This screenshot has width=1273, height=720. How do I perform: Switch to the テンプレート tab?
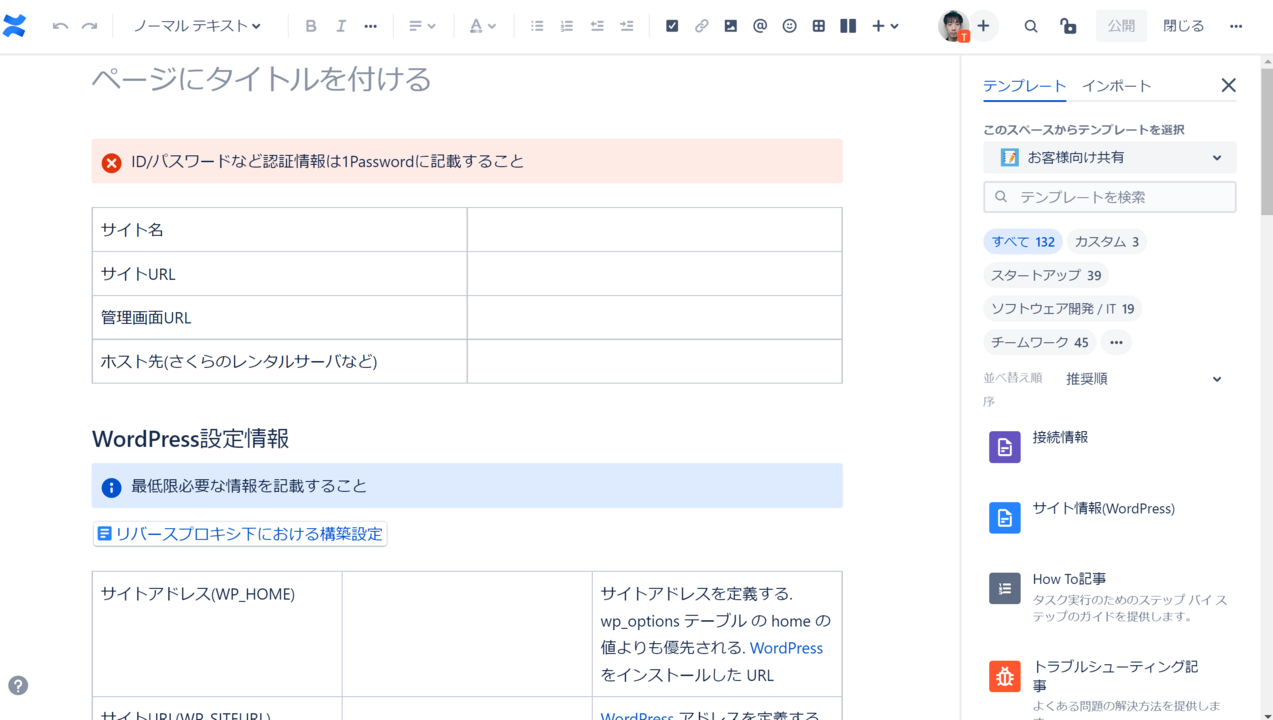(1024, 86)
